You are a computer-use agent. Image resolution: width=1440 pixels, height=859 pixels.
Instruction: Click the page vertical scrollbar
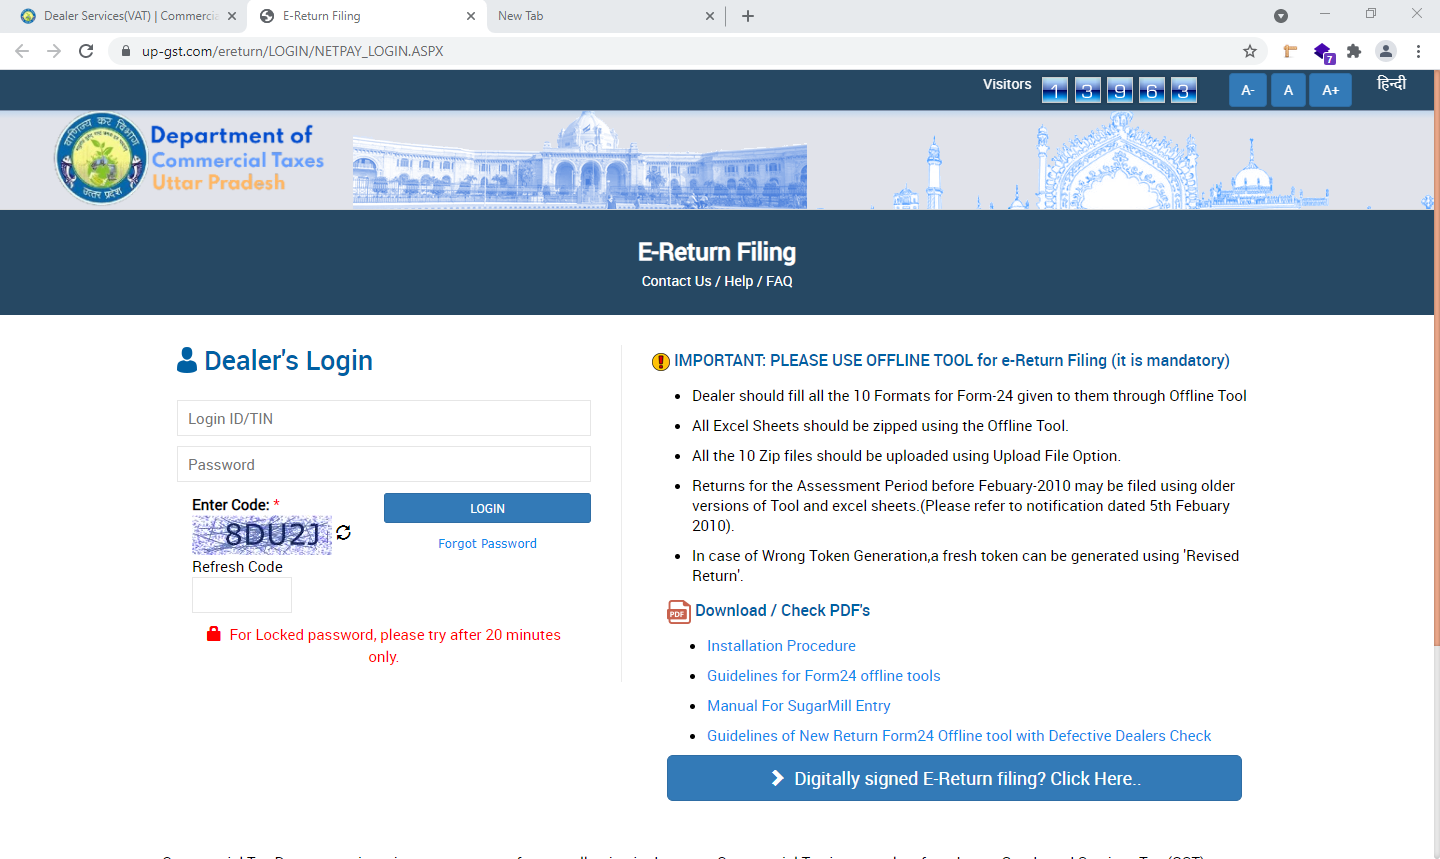[1436, 400]
